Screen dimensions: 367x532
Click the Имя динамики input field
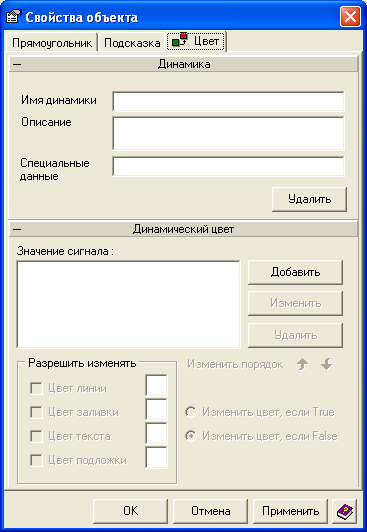[228, 101]
